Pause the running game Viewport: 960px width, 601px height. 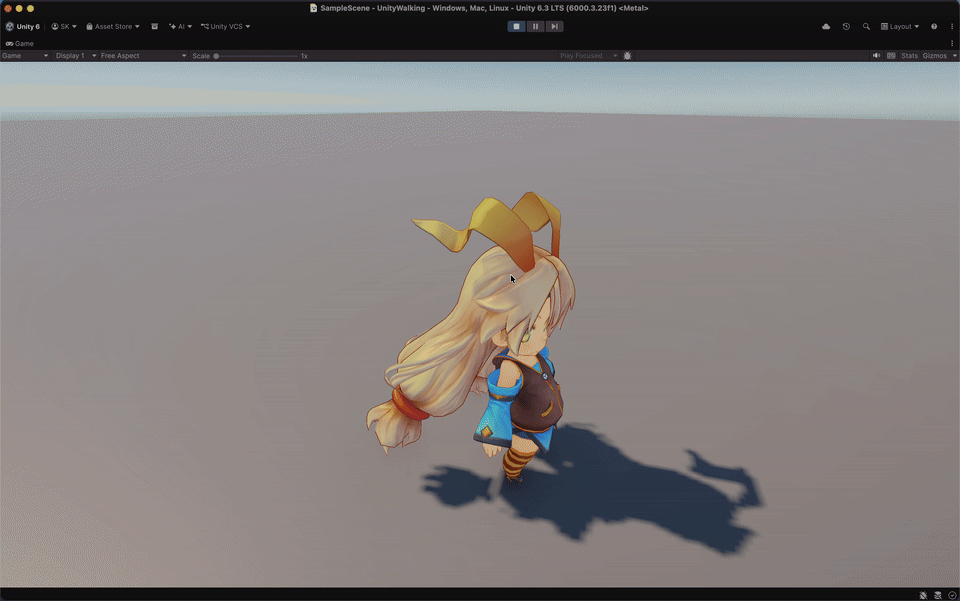coord(535,26)
